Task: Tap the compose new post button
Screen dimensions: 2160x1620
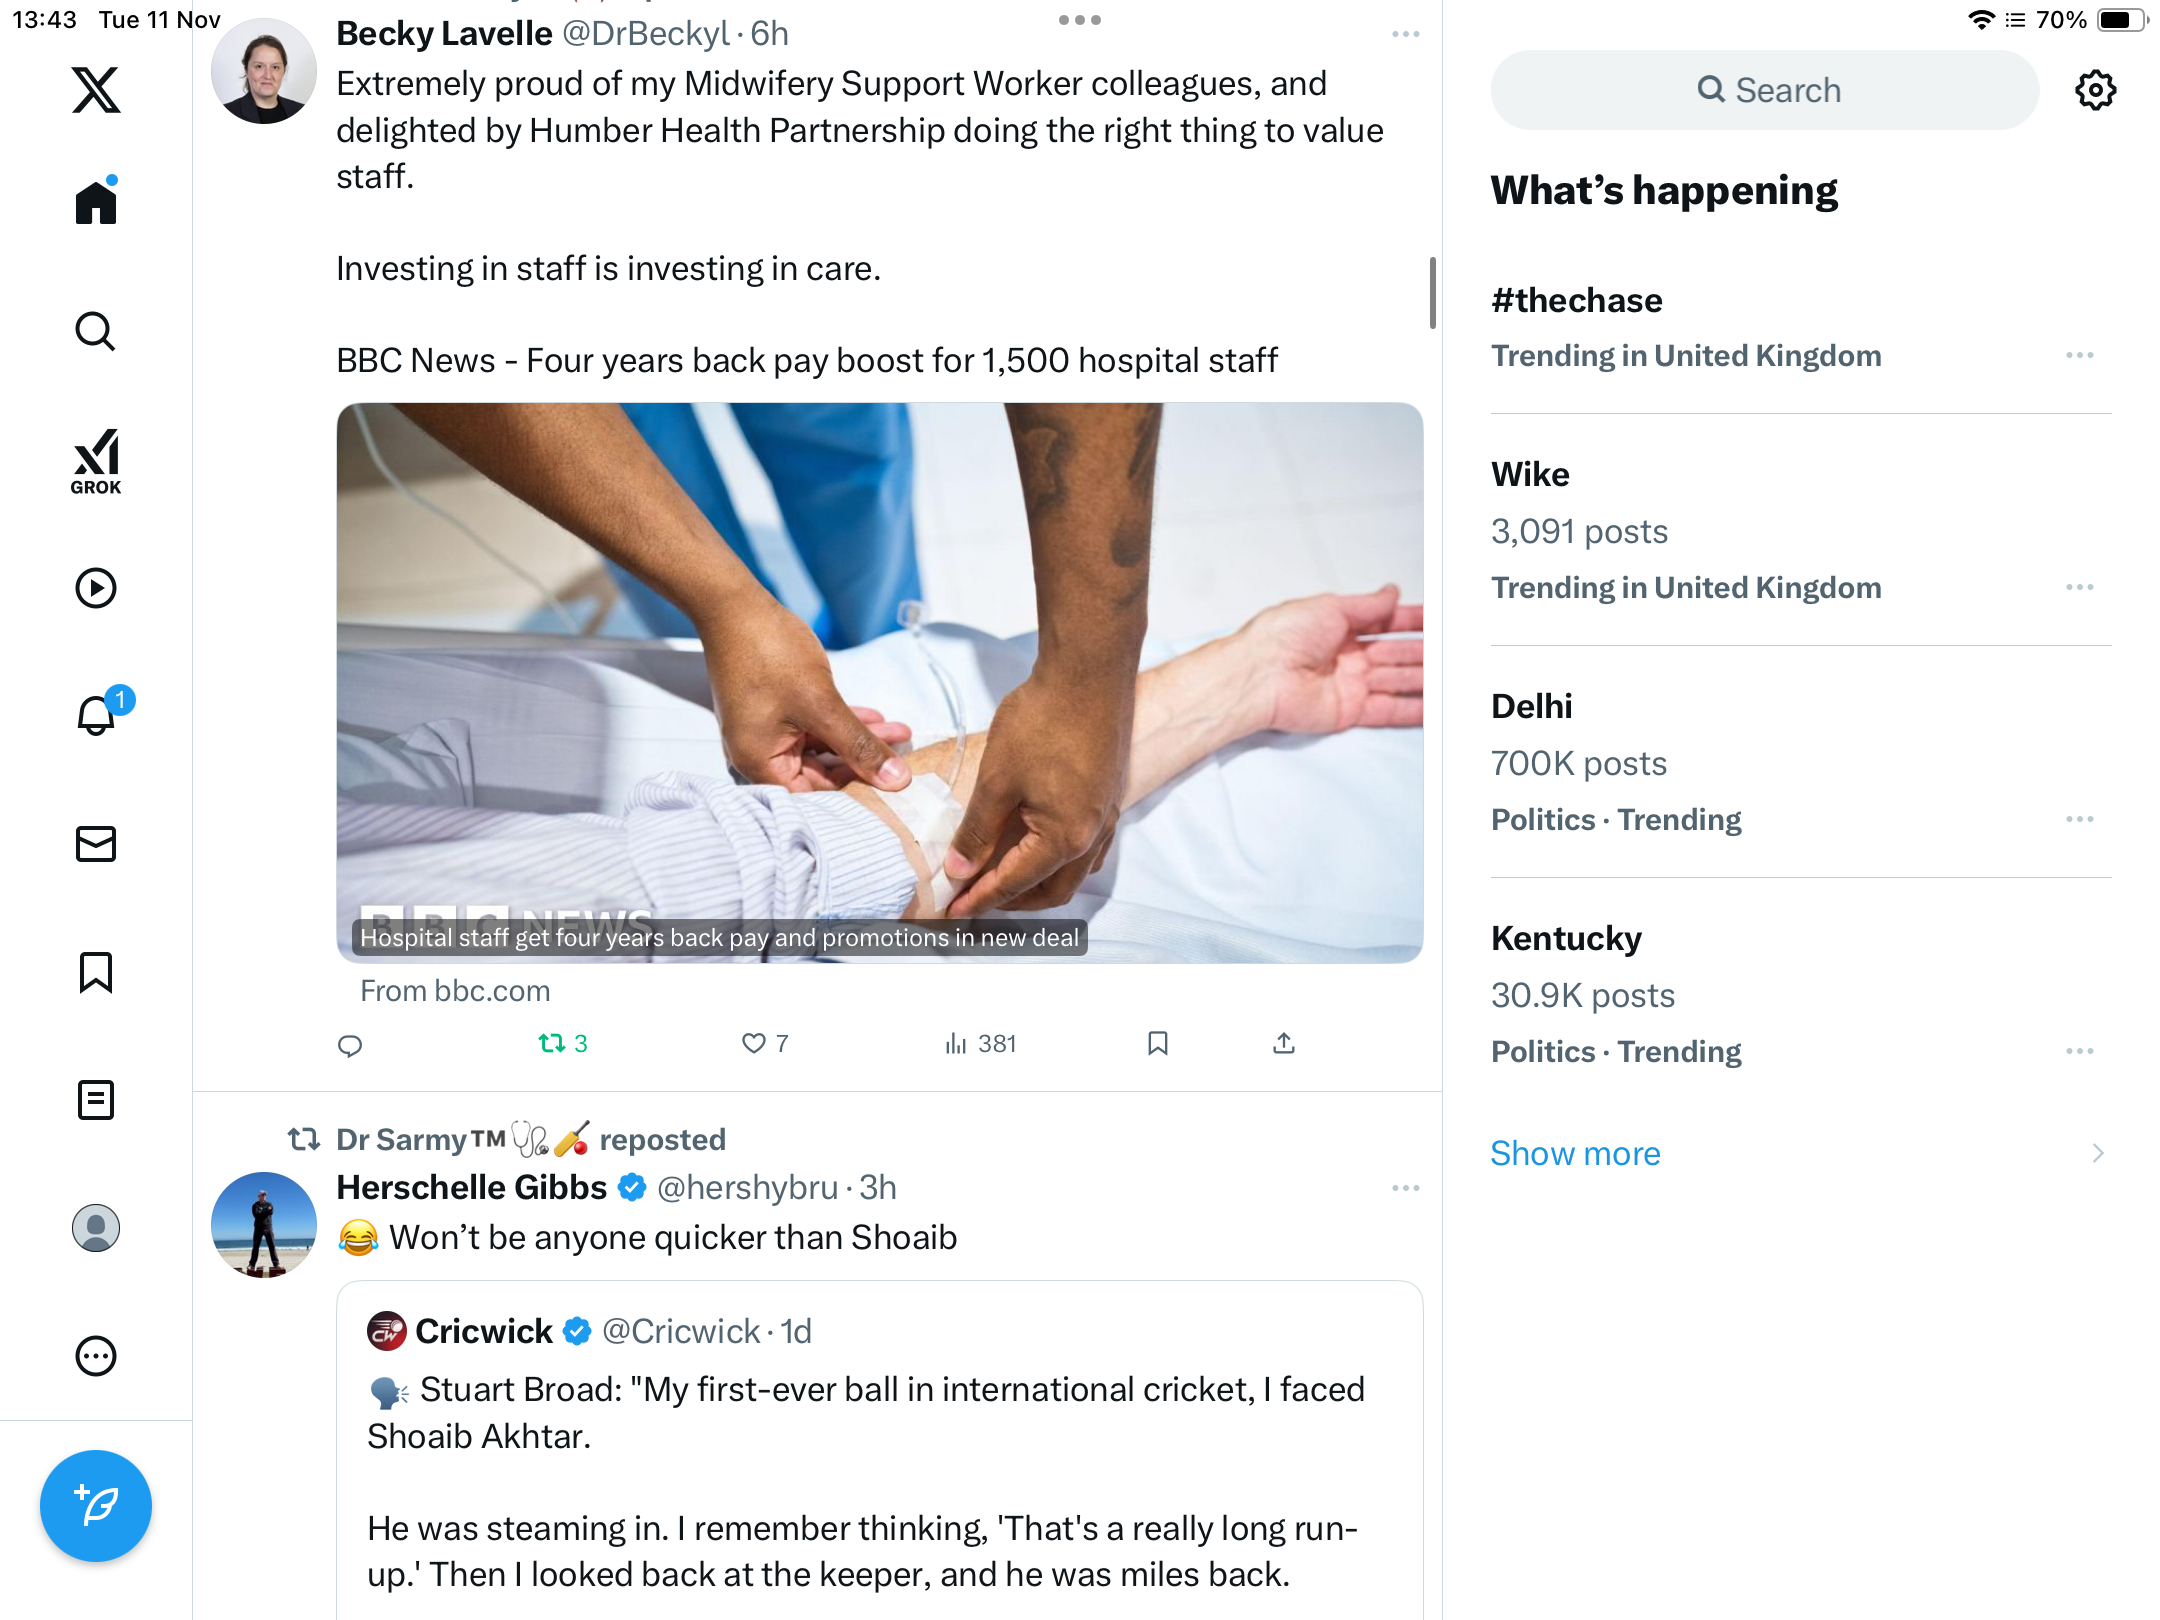Action: 96,1505
